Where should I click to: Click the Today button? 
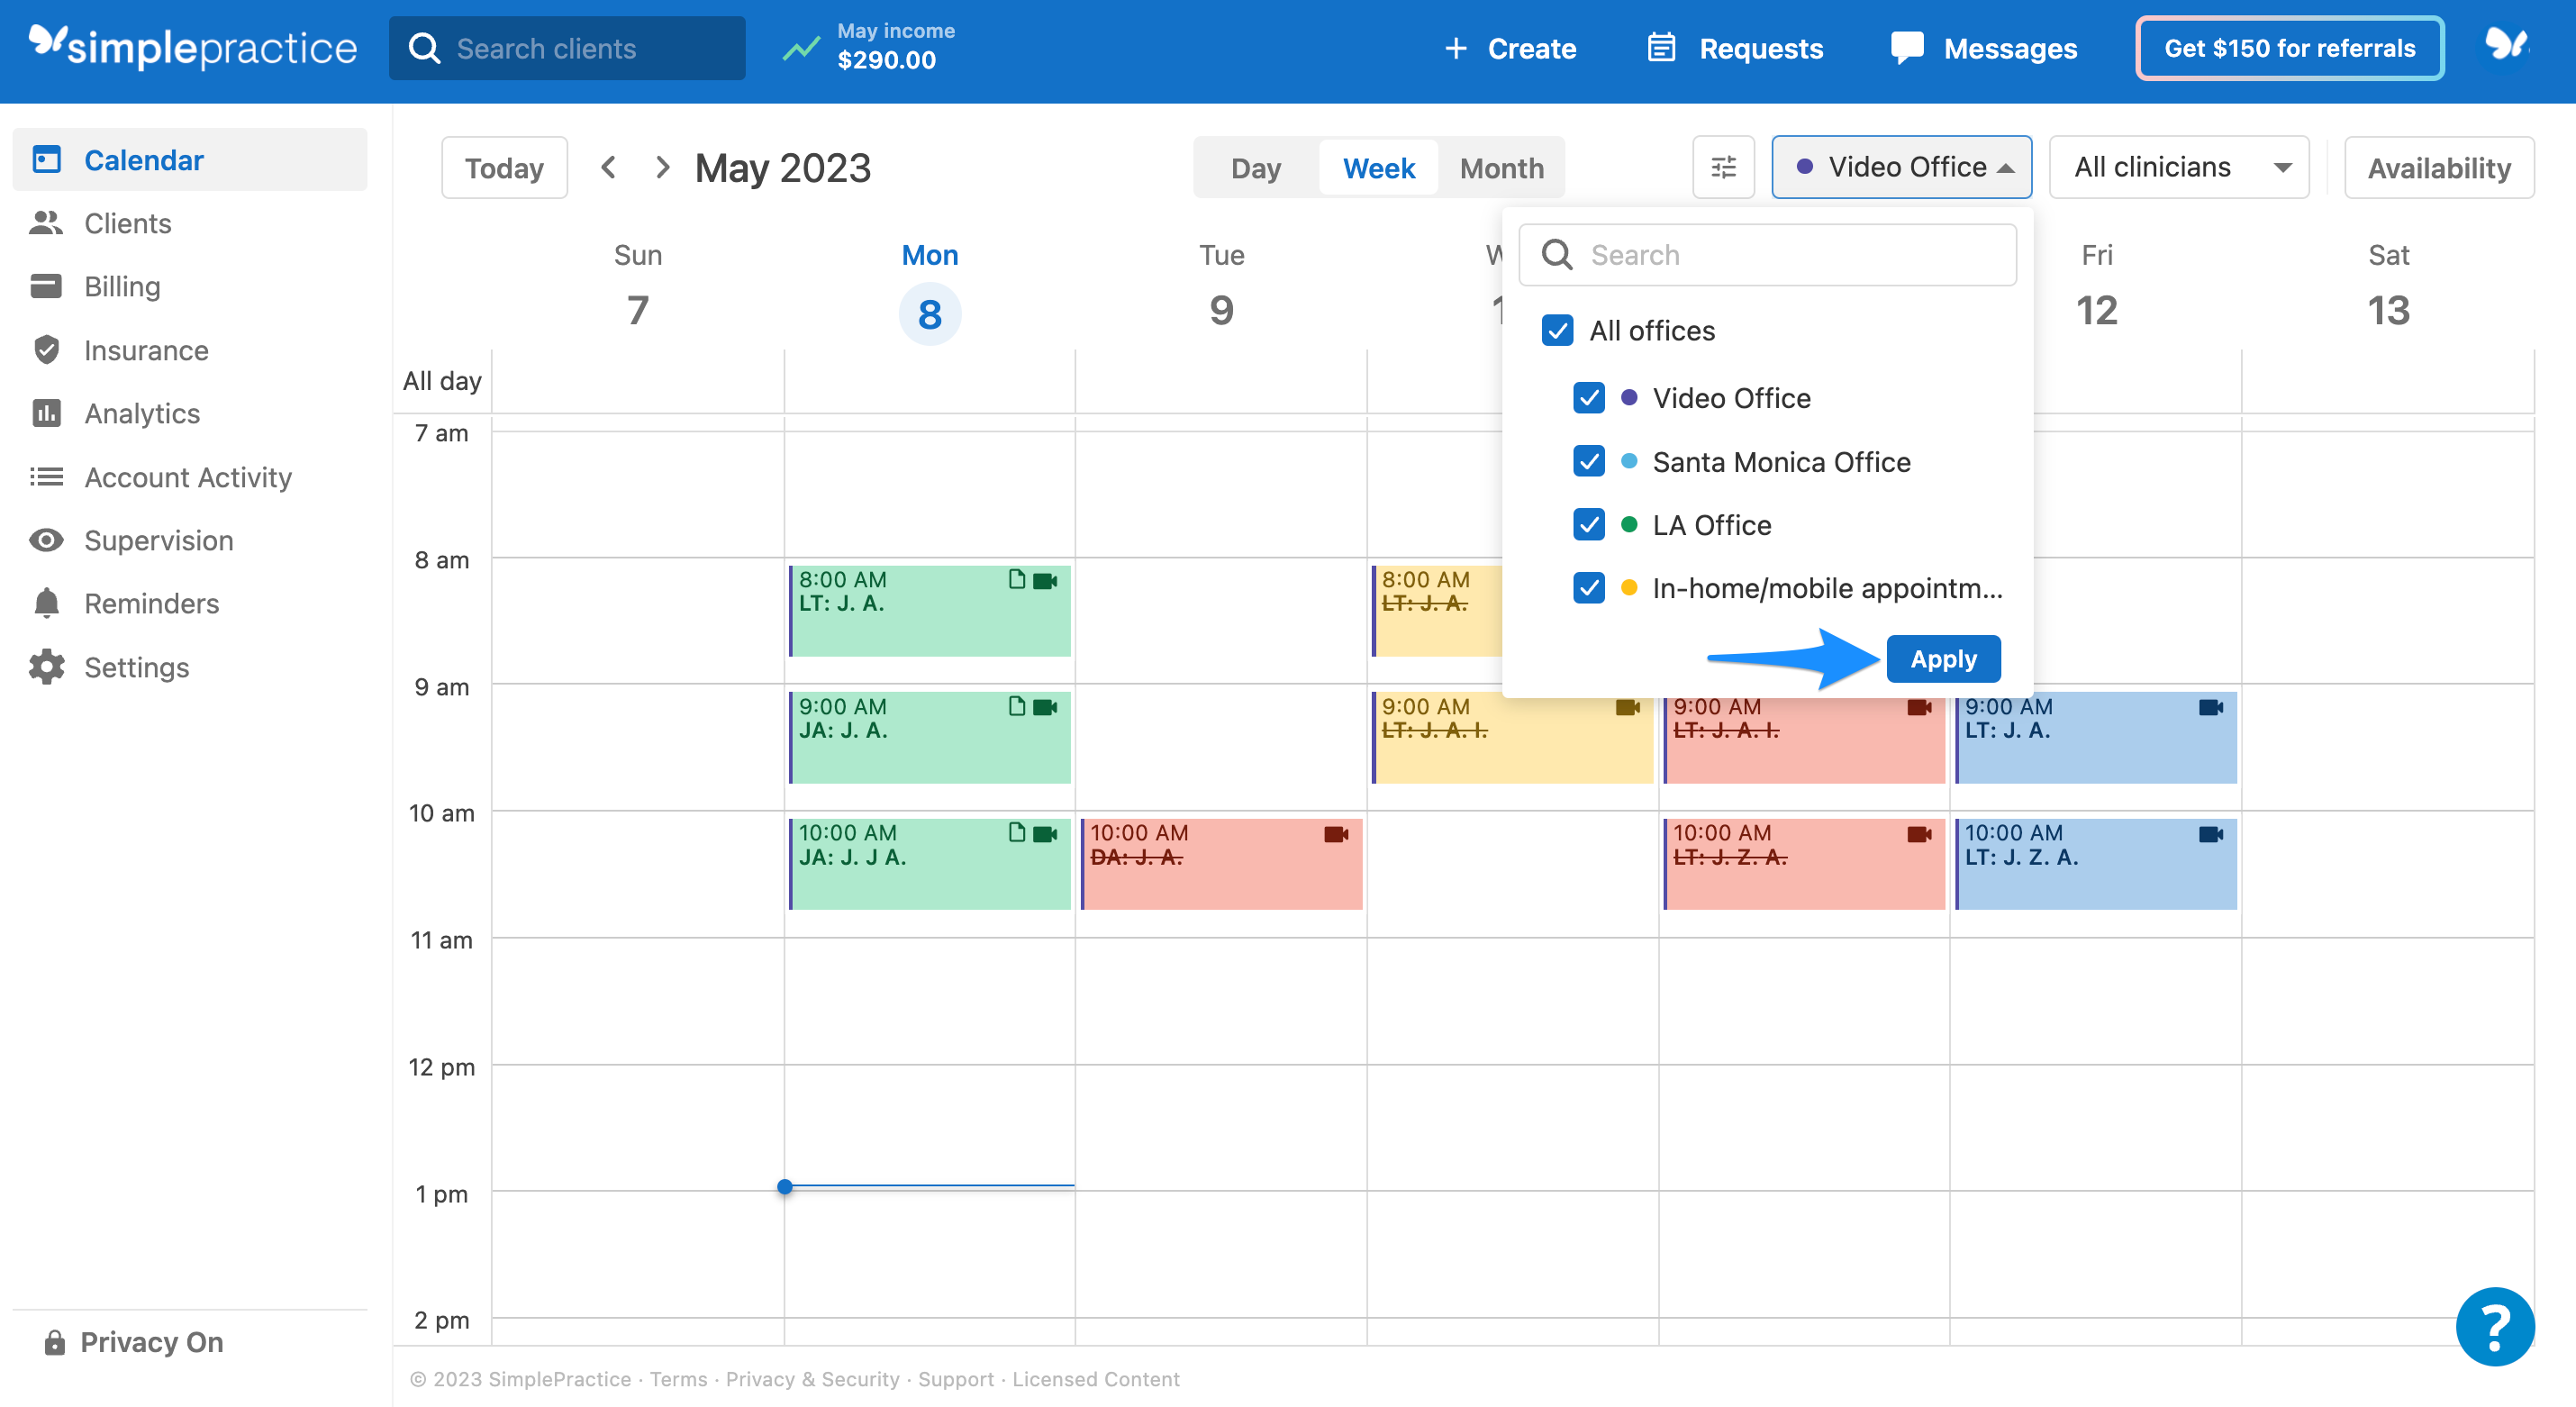(x=504, y=168)
